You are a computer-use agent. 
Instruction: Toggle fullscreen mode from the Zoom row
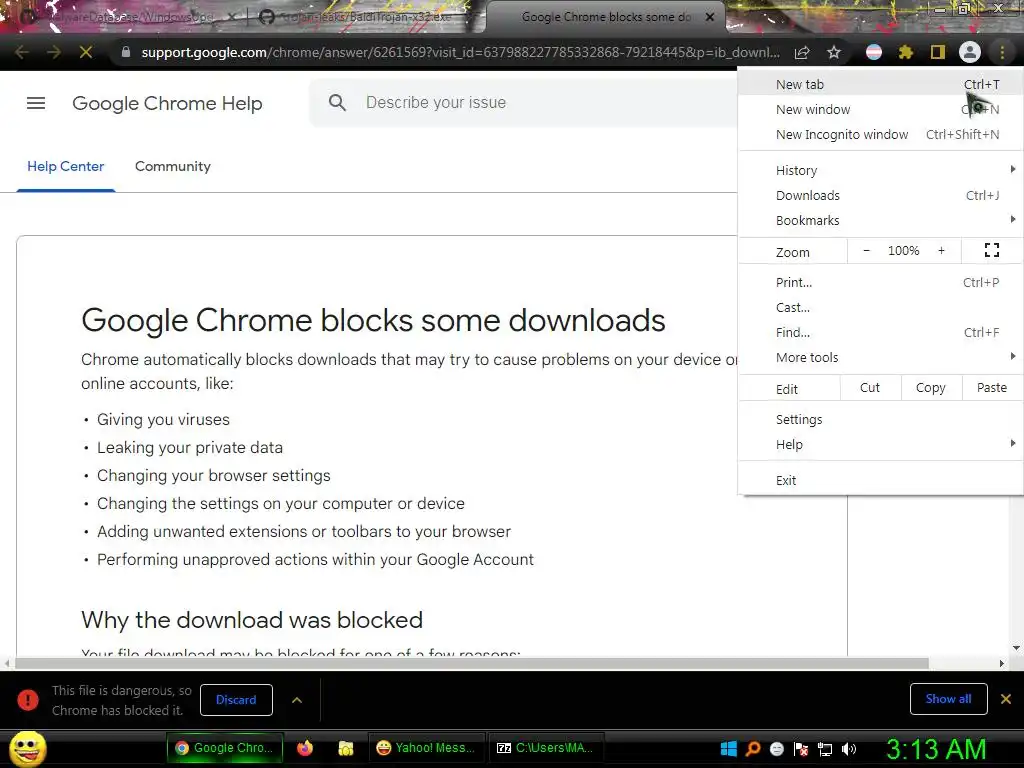(991, 250)
